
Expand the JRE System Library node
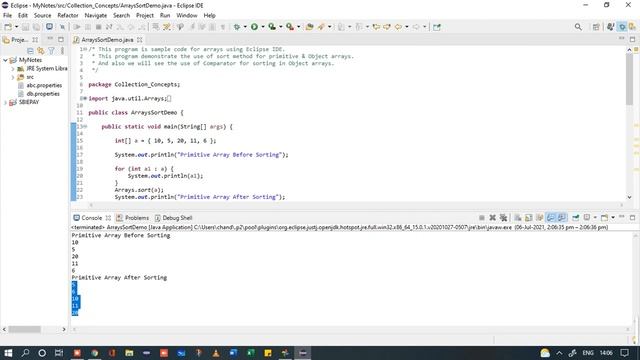13,69
